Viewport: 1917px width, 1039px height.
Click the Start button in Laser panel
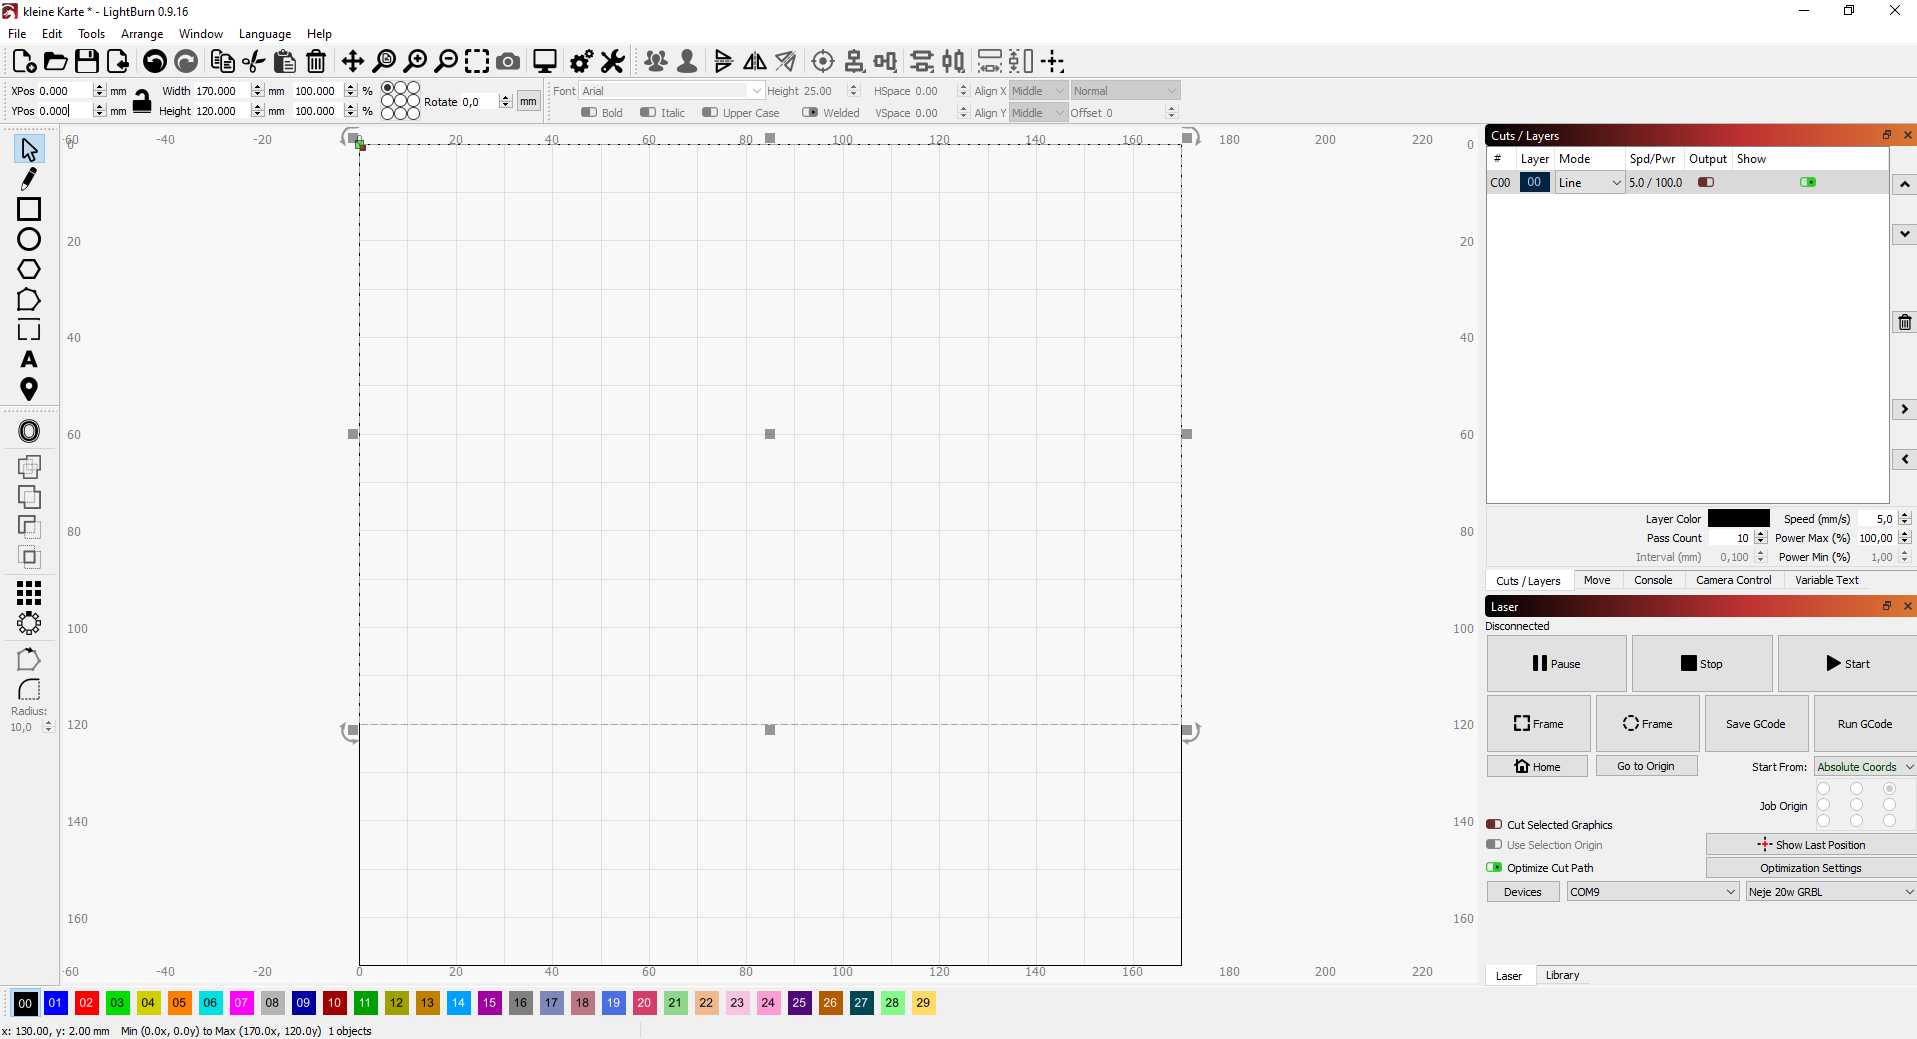1847,664
